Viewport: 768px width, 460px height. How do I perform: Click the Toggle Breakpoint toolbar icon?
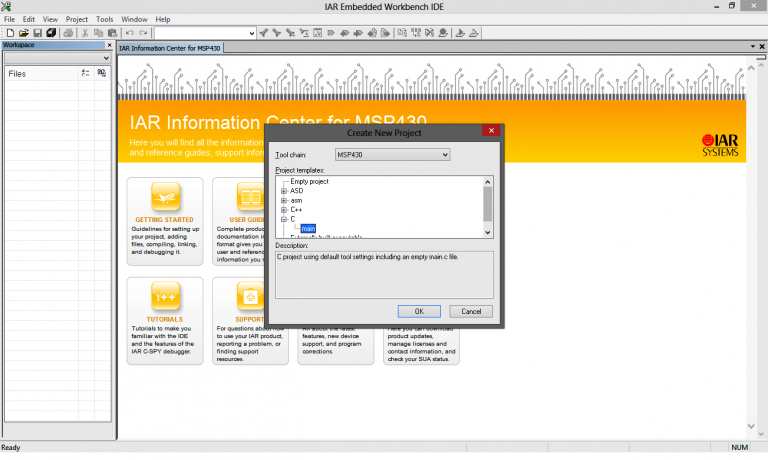click(443, 33)
